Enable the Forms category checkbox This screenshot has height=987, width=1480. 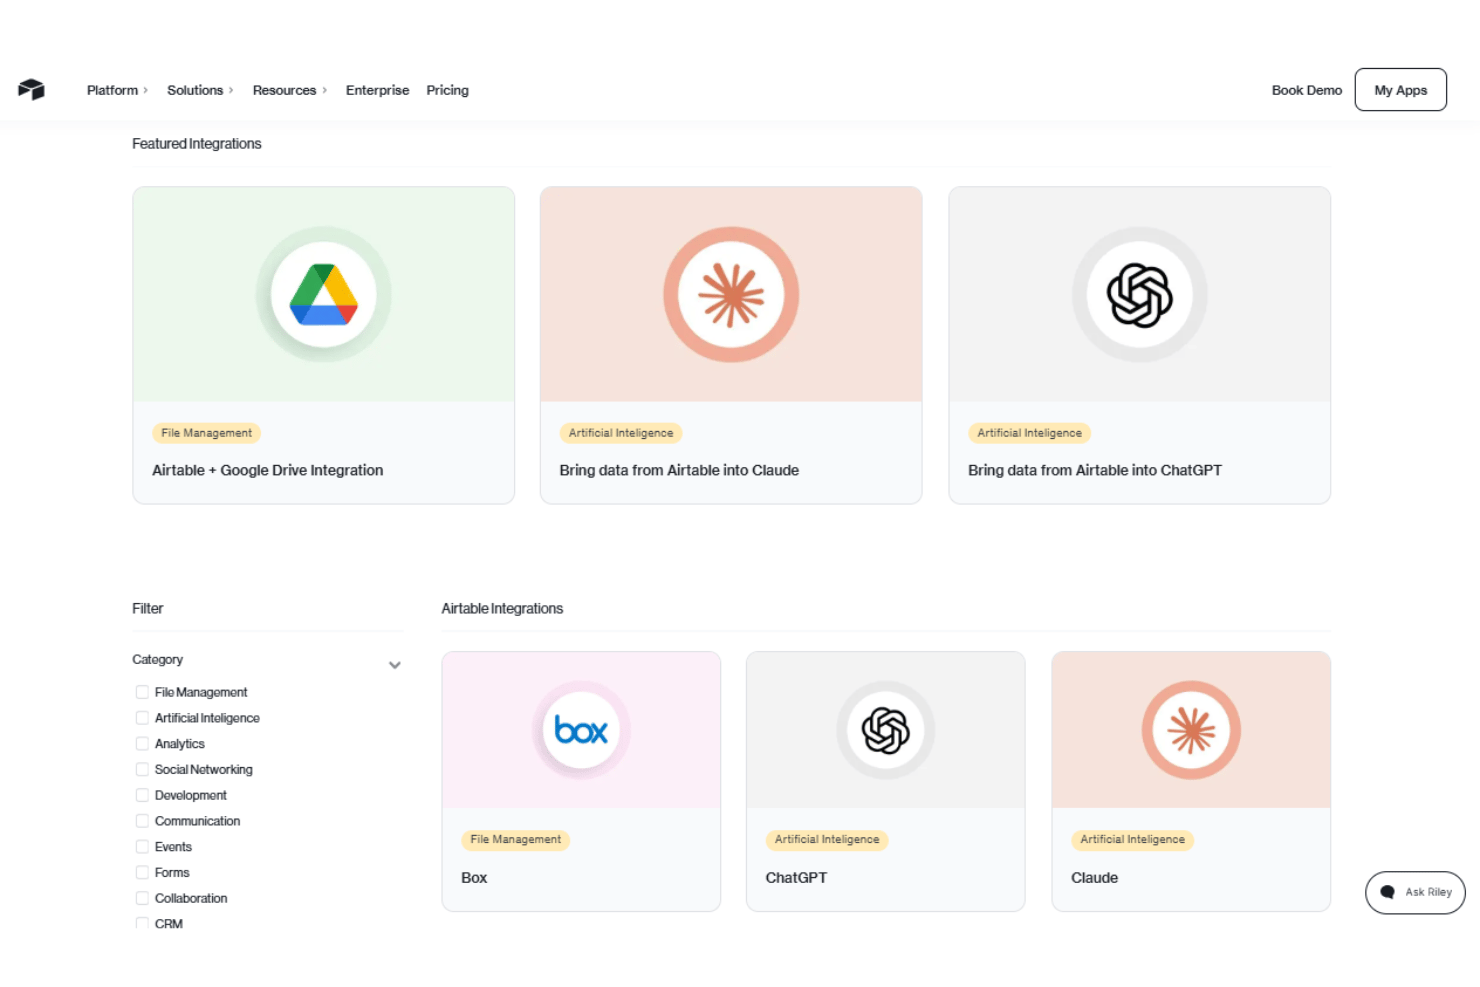click(142, 873)
